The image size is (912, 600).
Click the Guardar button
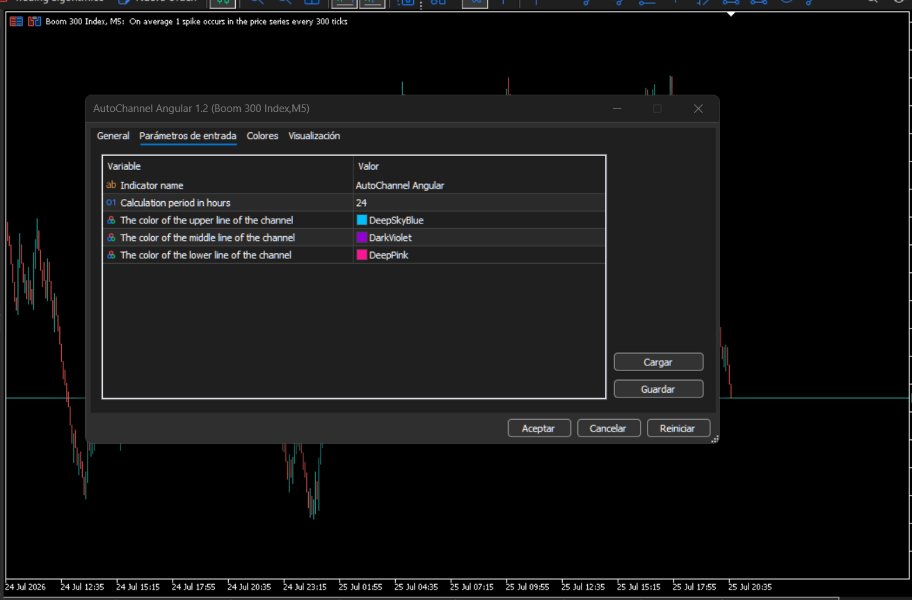(658, 389)
